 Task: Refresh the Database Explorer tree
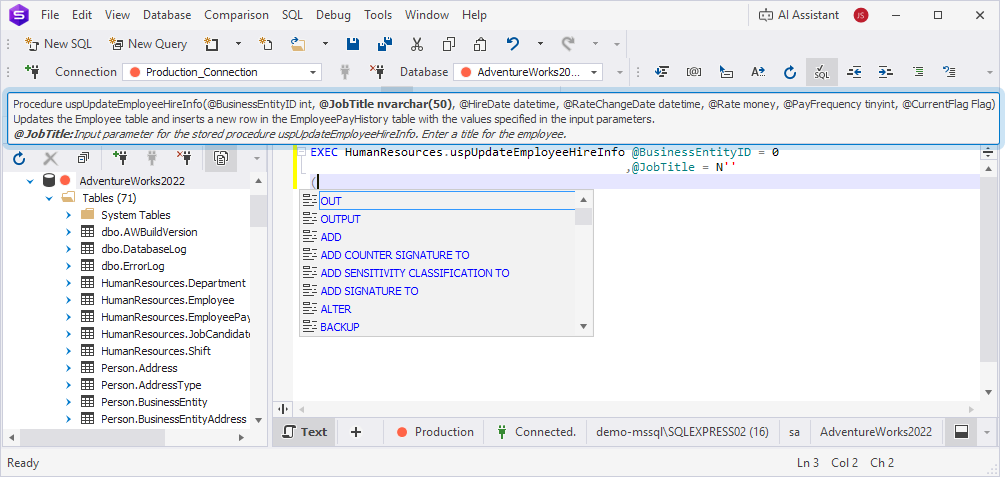point(19,158)
